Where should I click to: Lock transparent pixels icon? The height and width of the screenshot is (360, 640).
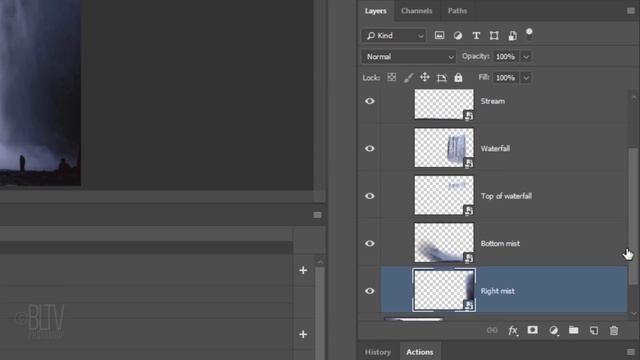pyautogui.click(x=391, y=77)
